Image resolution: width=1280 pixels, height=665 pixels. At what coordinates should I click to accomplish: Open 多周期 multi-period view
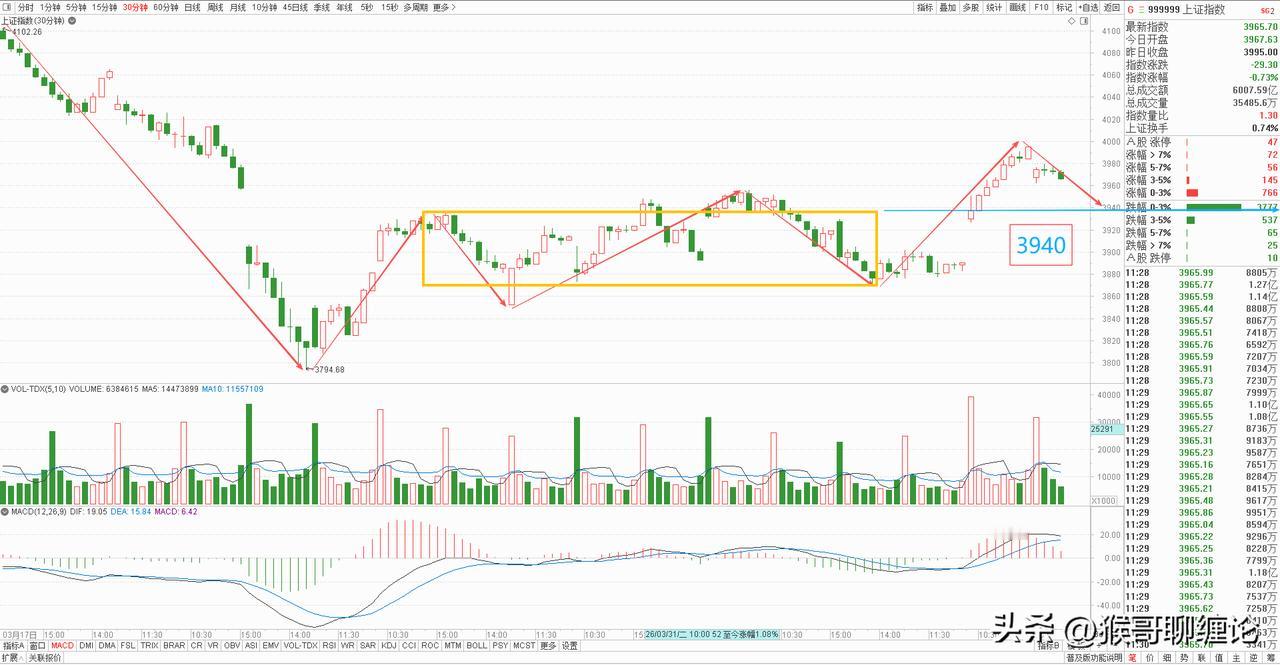415,7
